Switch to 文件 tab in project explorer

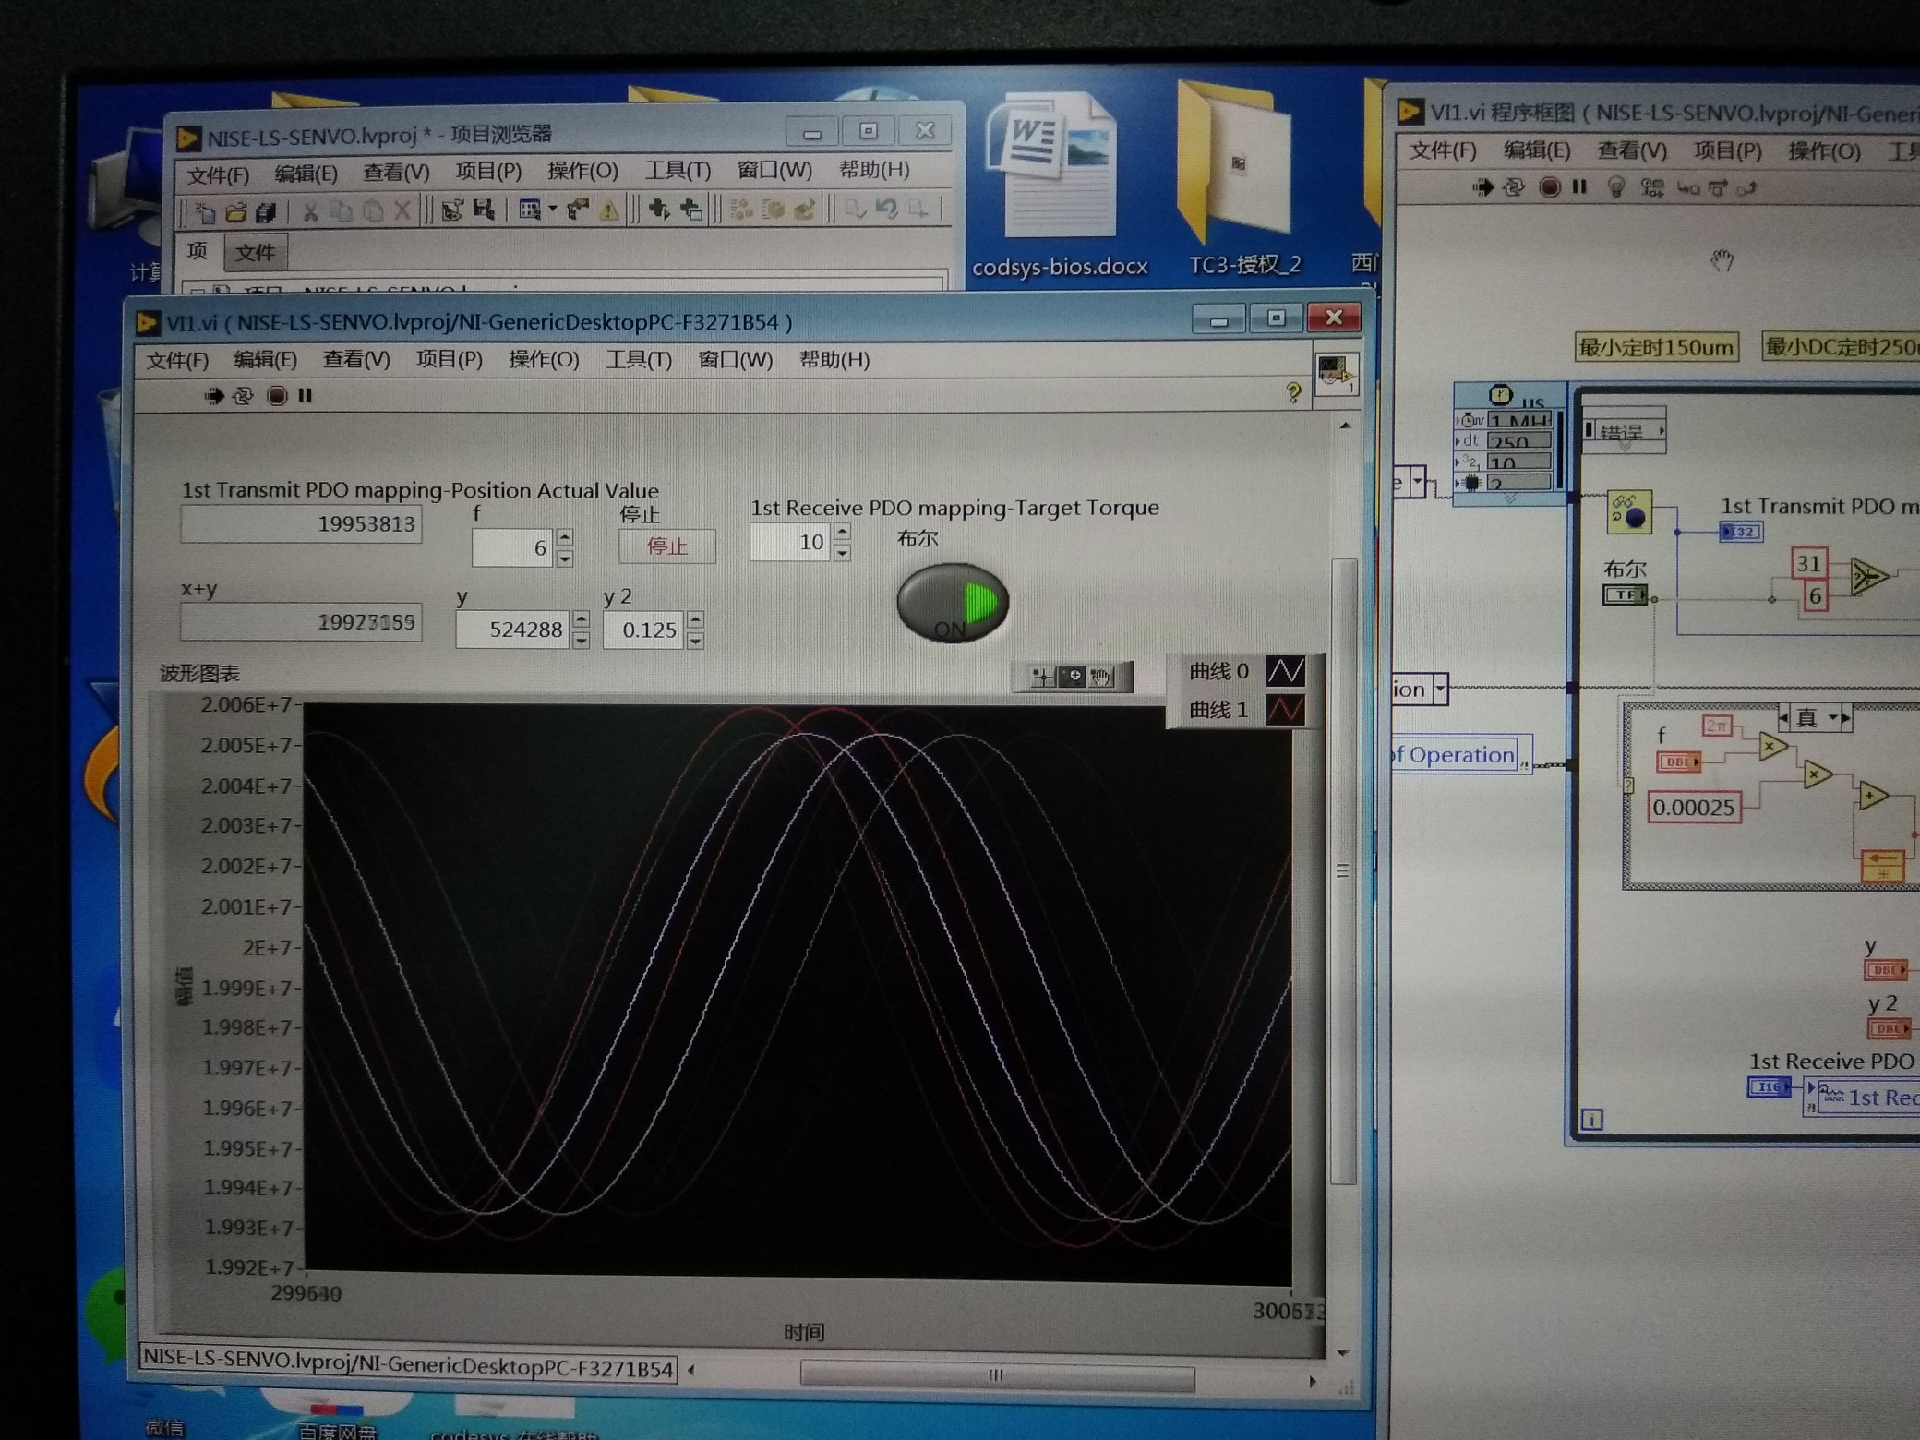255,252
